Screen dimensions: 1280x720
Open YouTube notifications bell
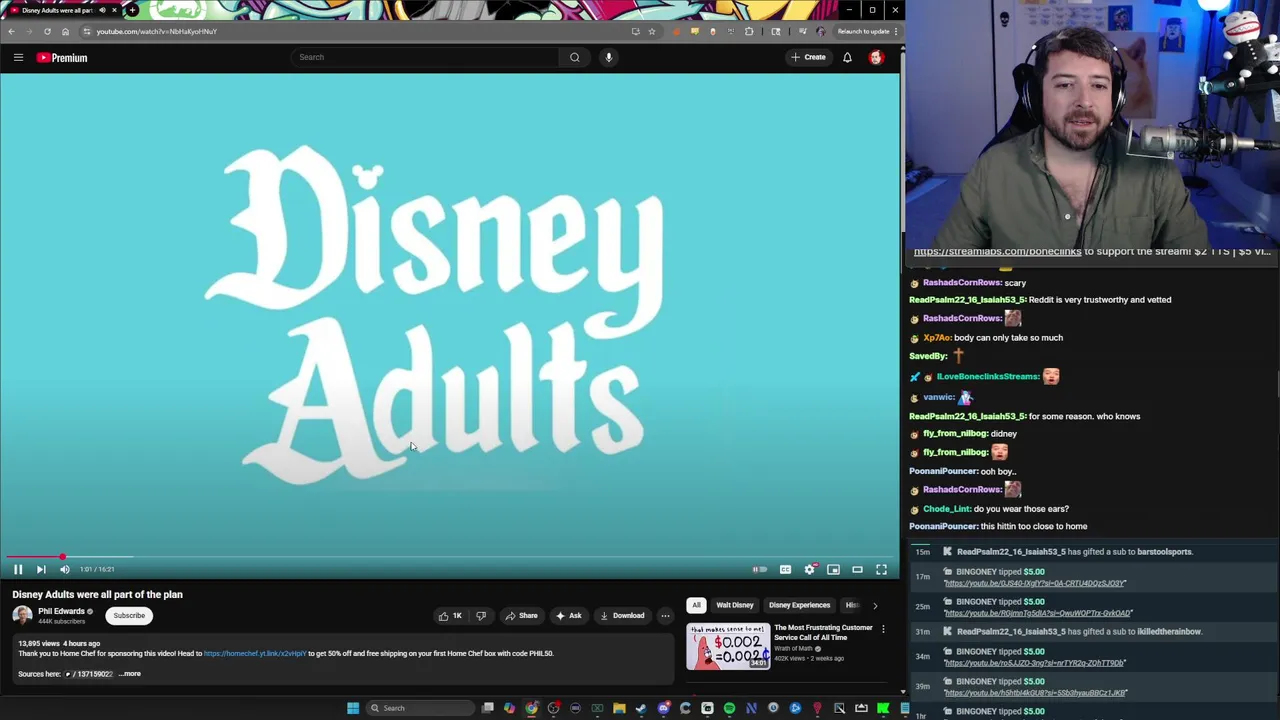coord(847,57)
